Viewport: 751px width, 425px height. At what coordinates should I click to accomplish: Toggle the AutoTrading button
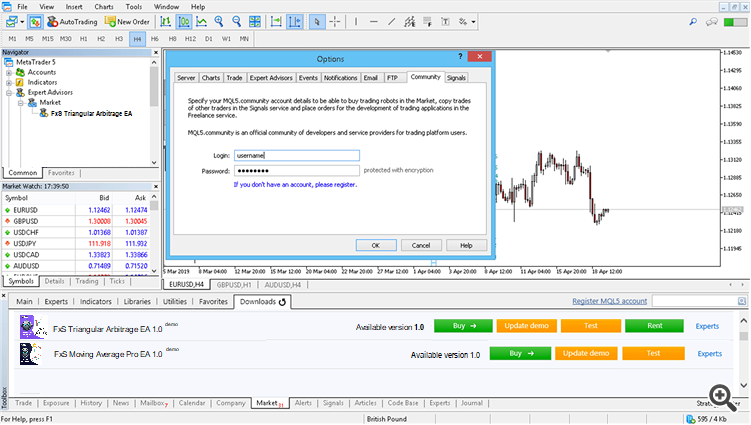[x=72, y=22]
